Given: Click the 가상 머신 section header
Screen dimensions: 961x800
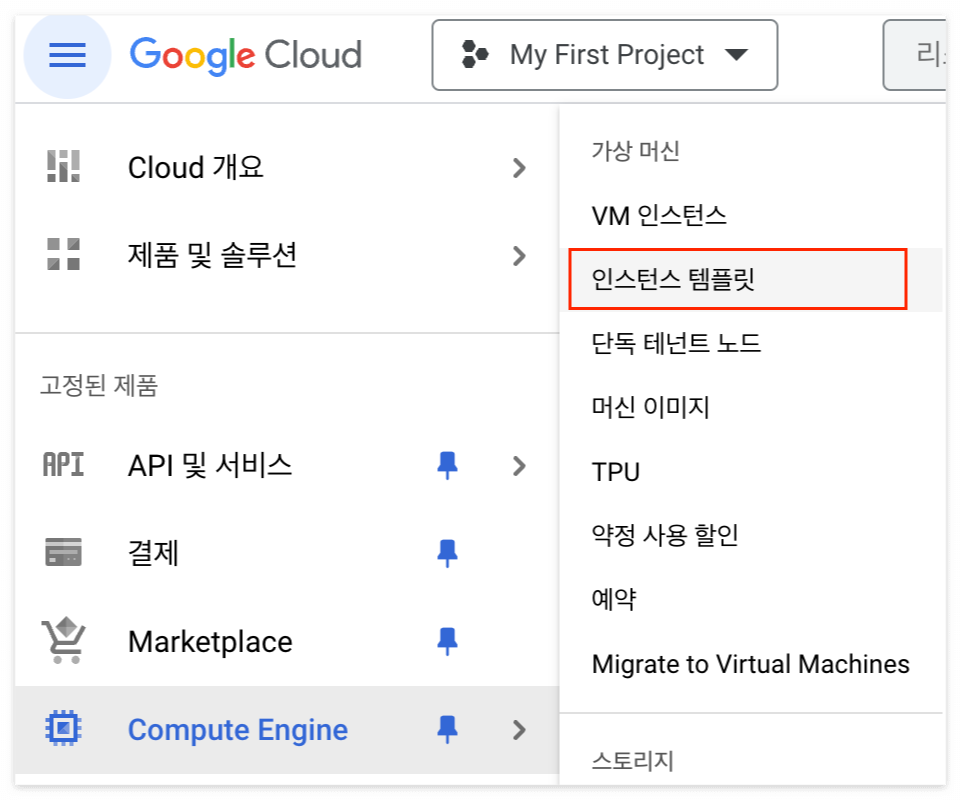Looking at the screenshot, I should pos(636,151).
